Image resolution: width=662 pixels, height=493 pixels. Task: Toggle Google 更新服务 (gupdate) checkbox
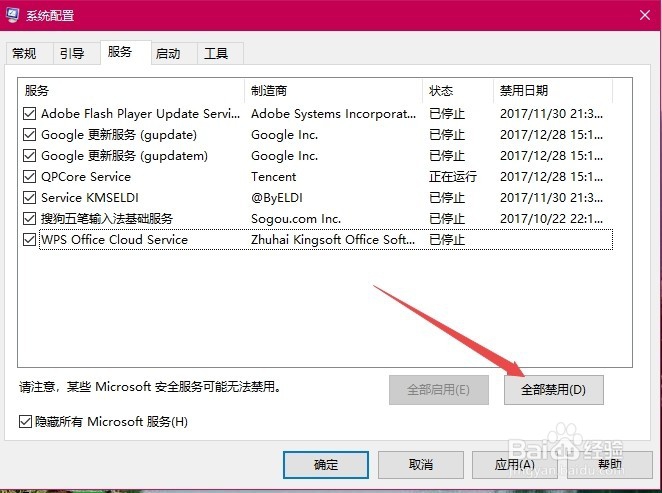(29, 135)
